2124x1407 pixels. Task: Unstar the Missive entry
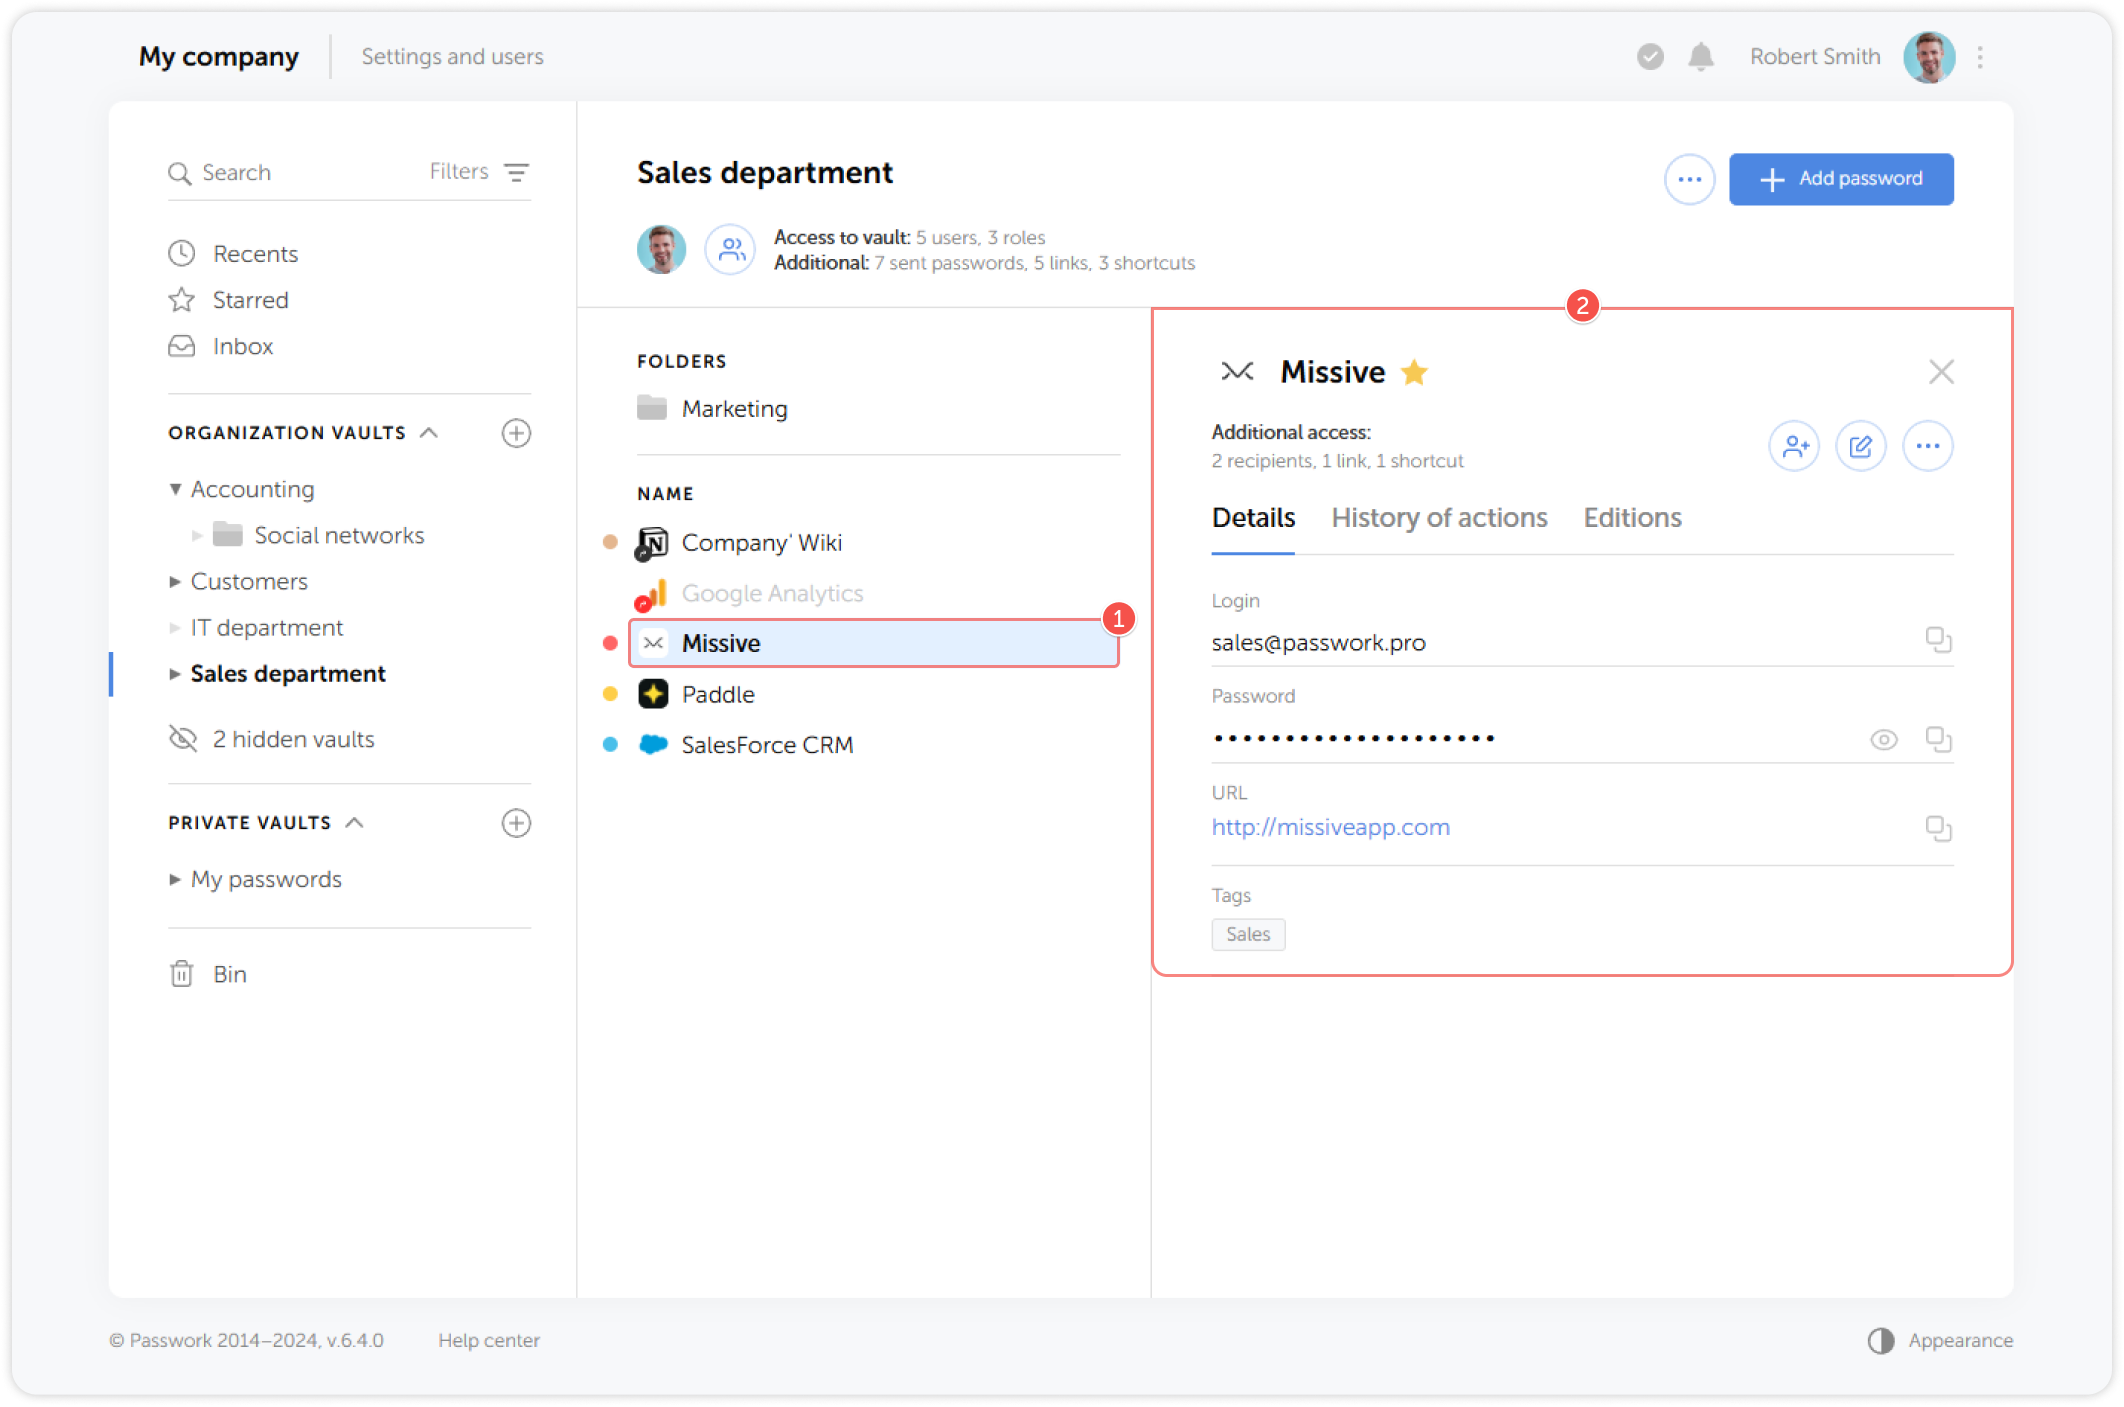[x=1414, y=372]
